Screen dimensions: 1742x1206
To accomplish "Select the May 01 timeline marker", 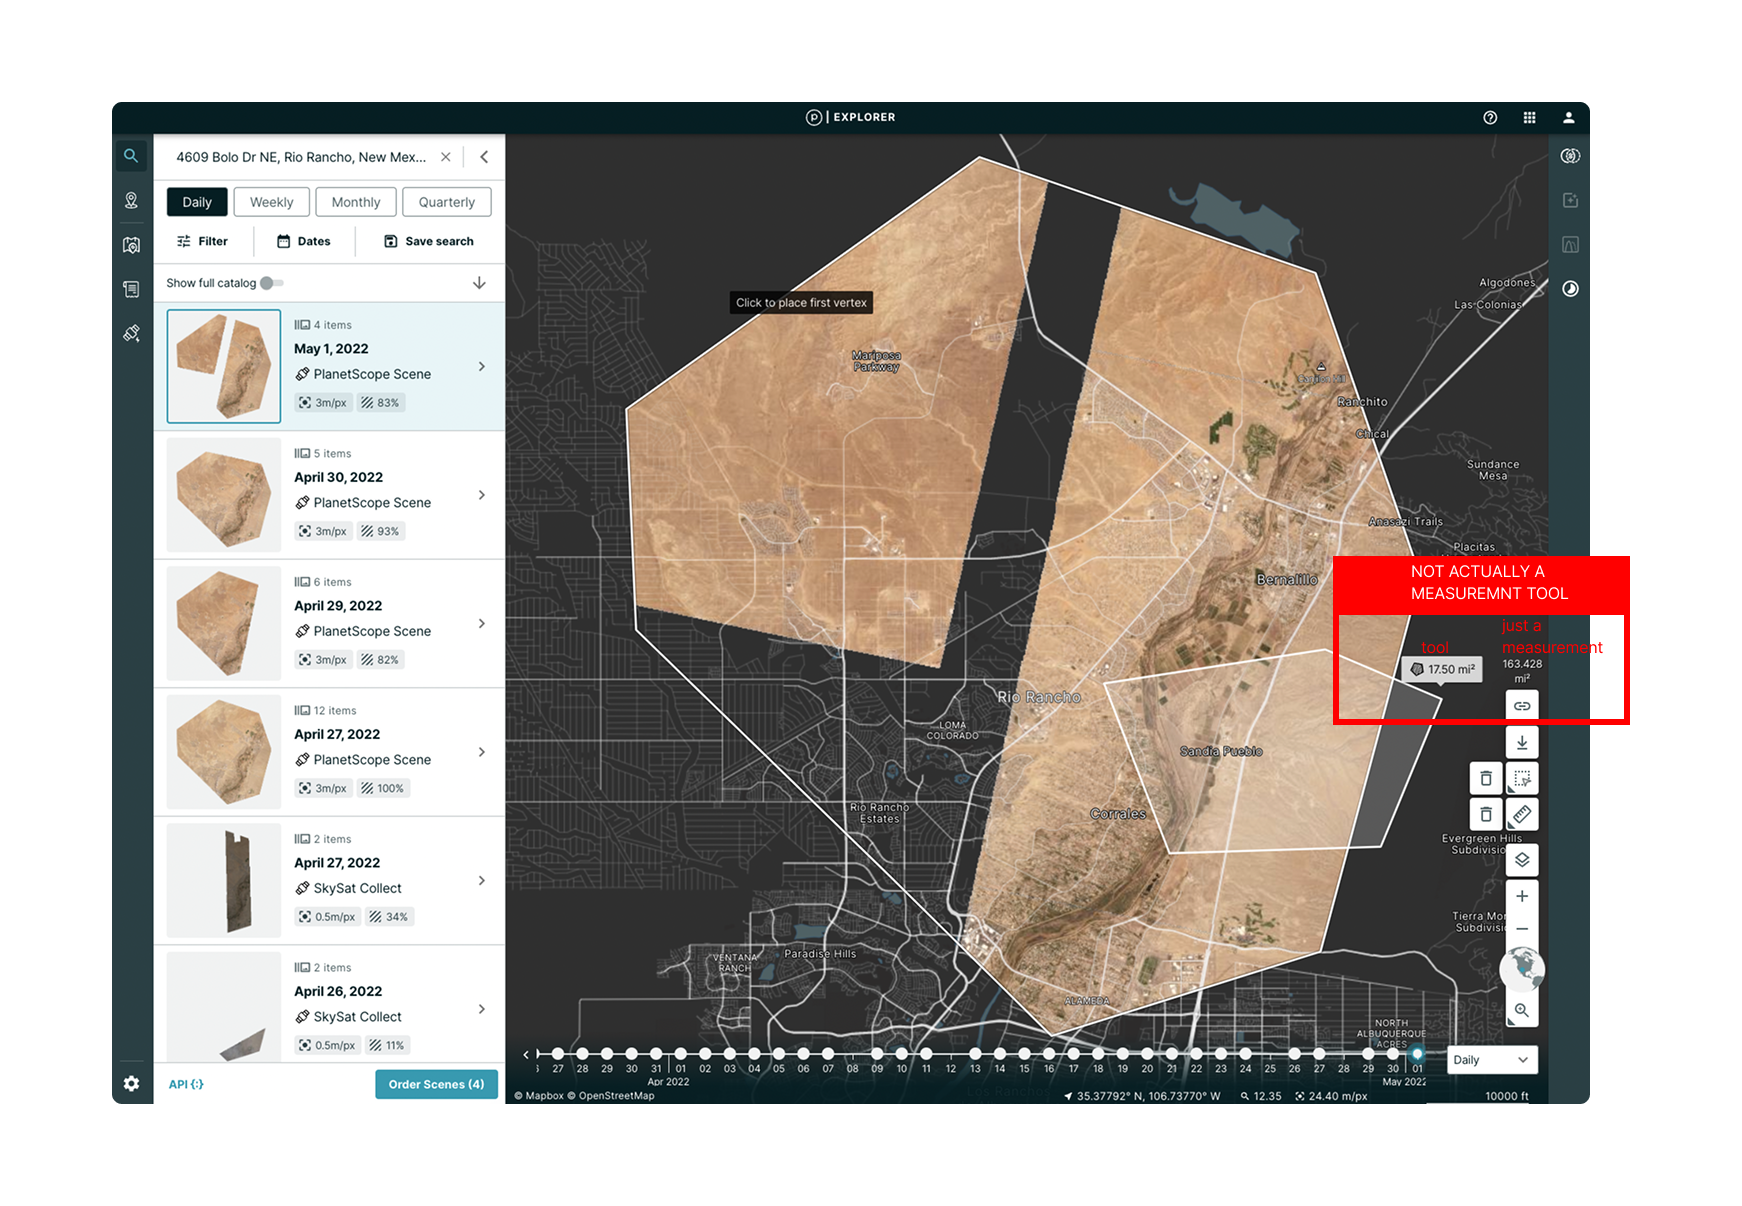I will pyautogui.click(x=1417, y=1054).
